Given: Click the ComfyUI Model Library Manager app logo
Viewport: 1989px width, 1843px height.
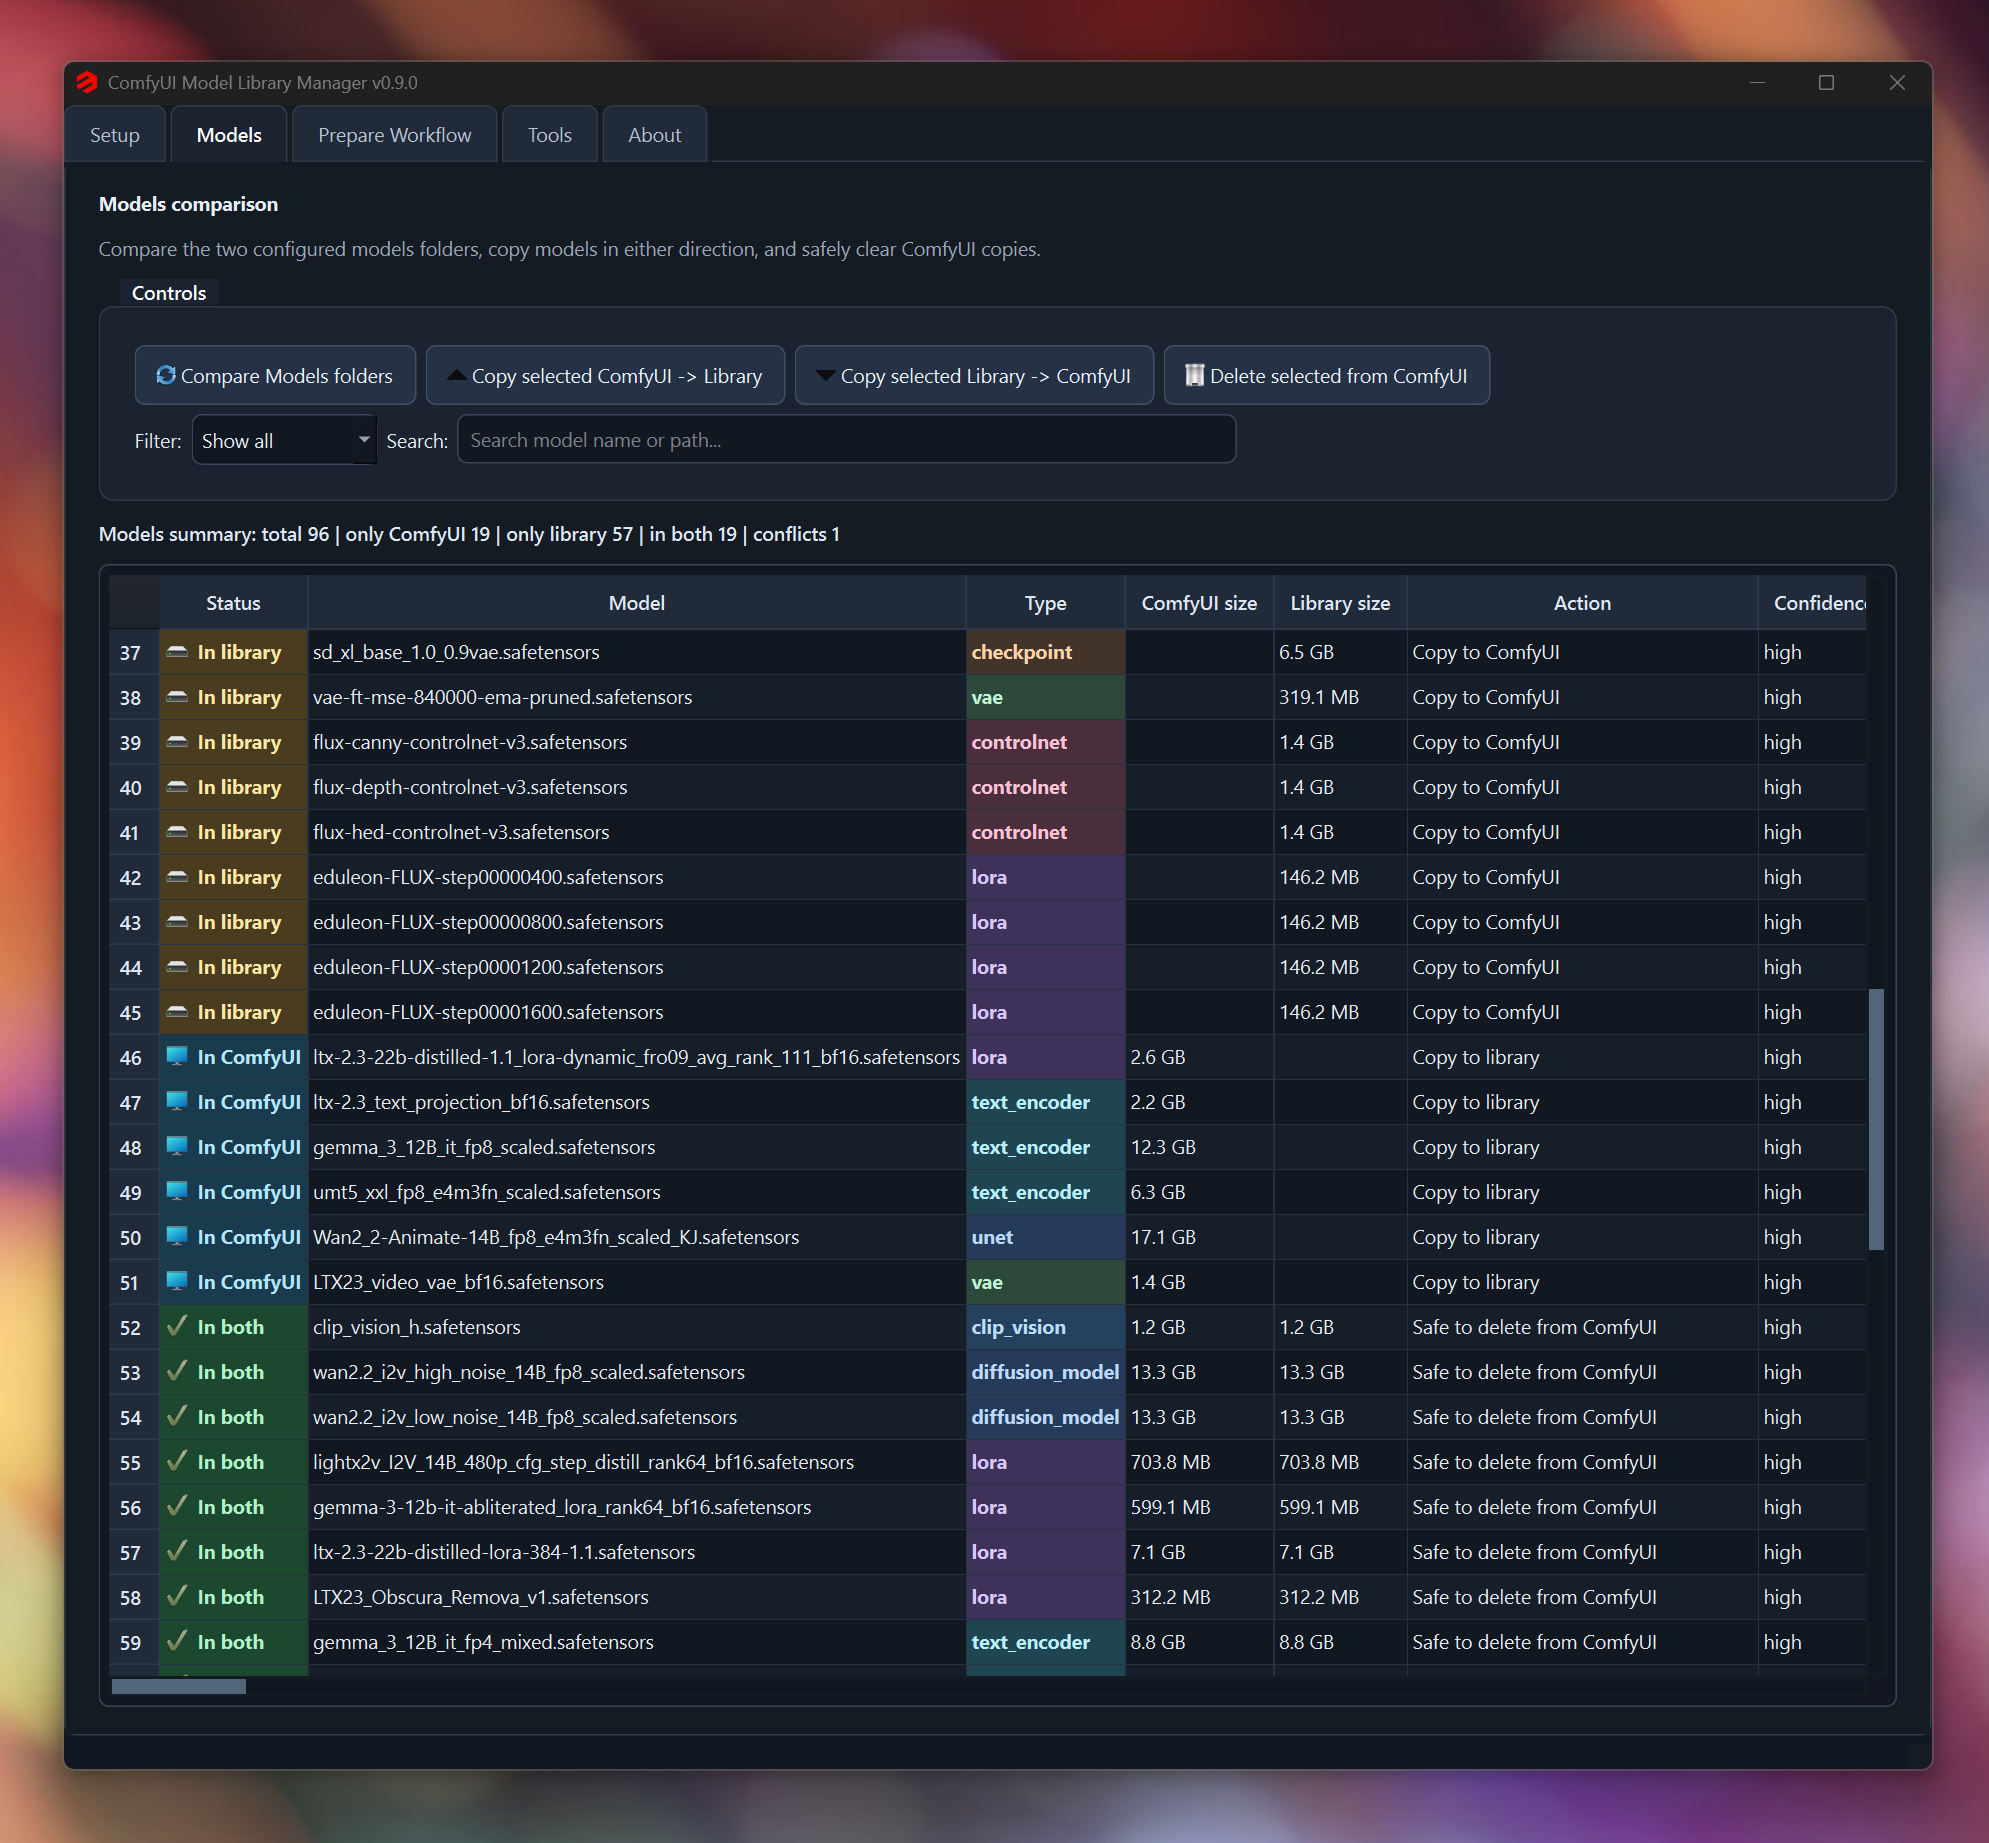Looking at the screenshot, I should point(87,83).
